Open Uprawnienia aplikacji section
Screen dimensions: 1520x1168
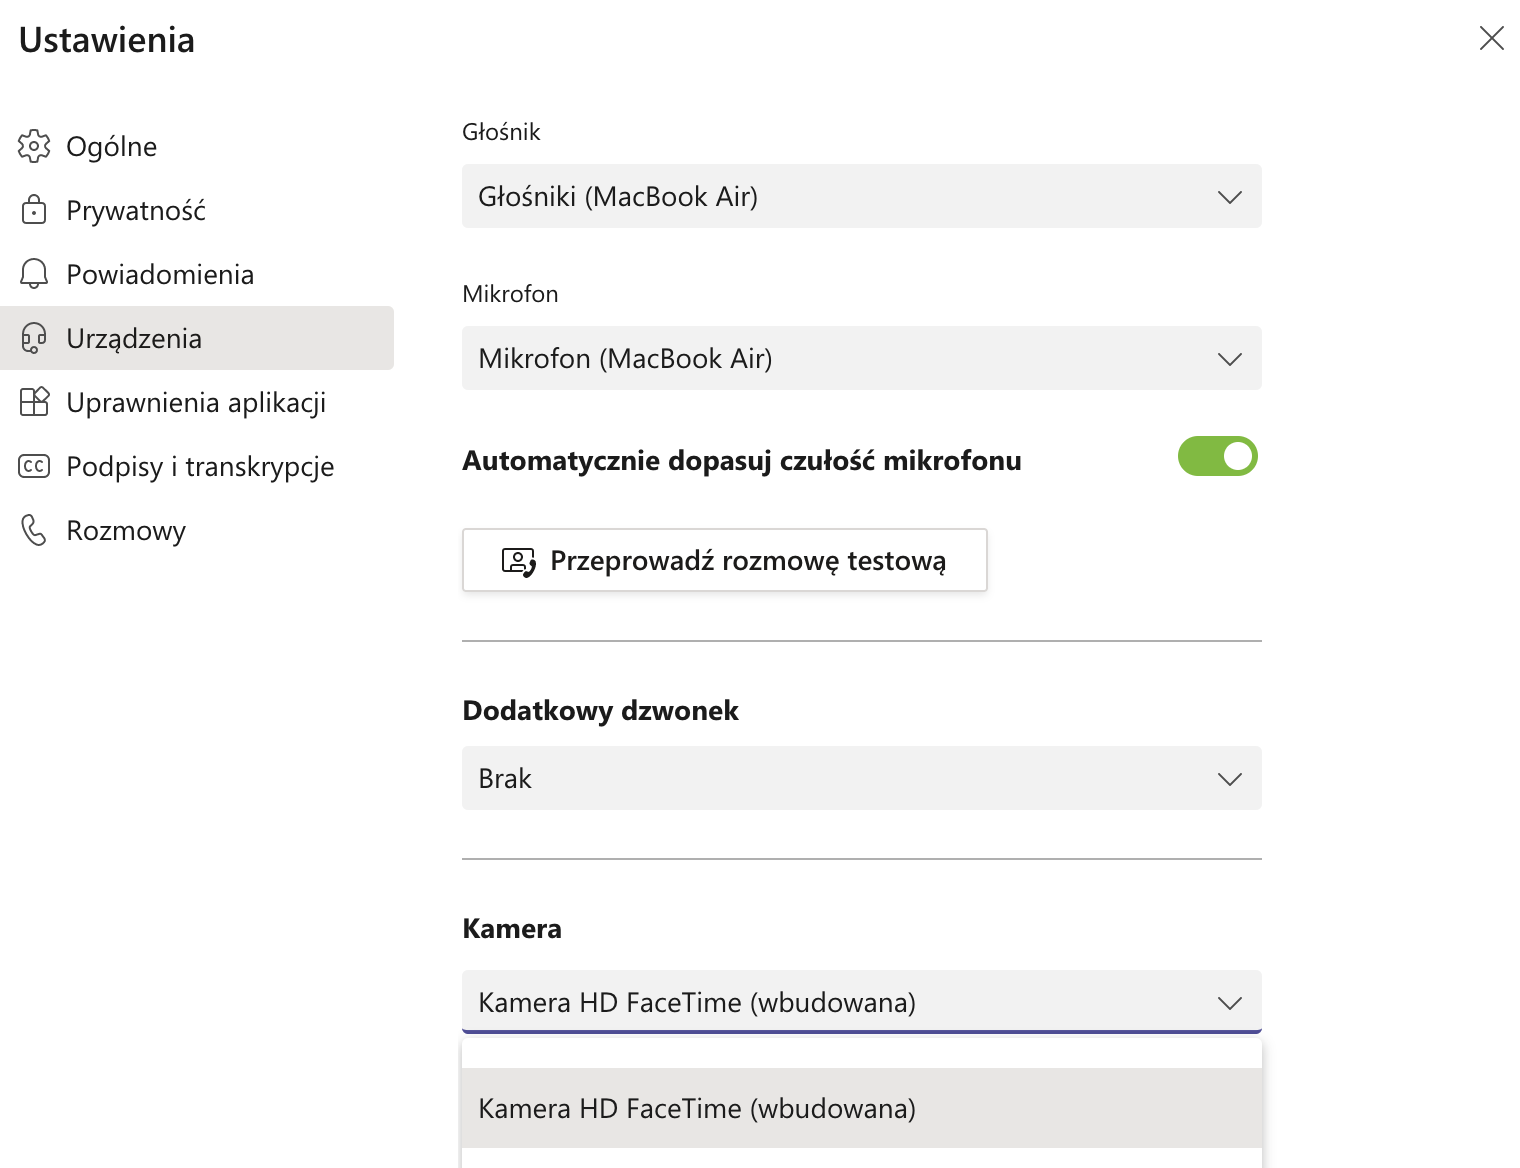coord(197,402)
